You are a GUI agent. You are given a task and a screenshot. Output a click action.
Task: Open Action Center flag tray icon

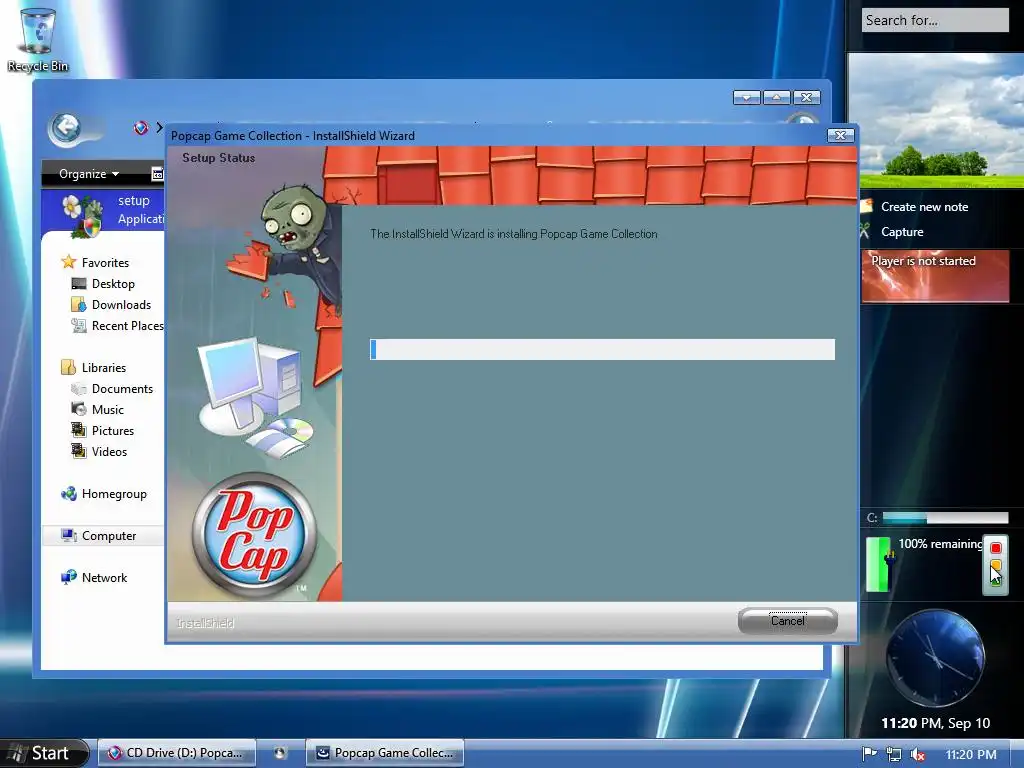click(869, 754)
